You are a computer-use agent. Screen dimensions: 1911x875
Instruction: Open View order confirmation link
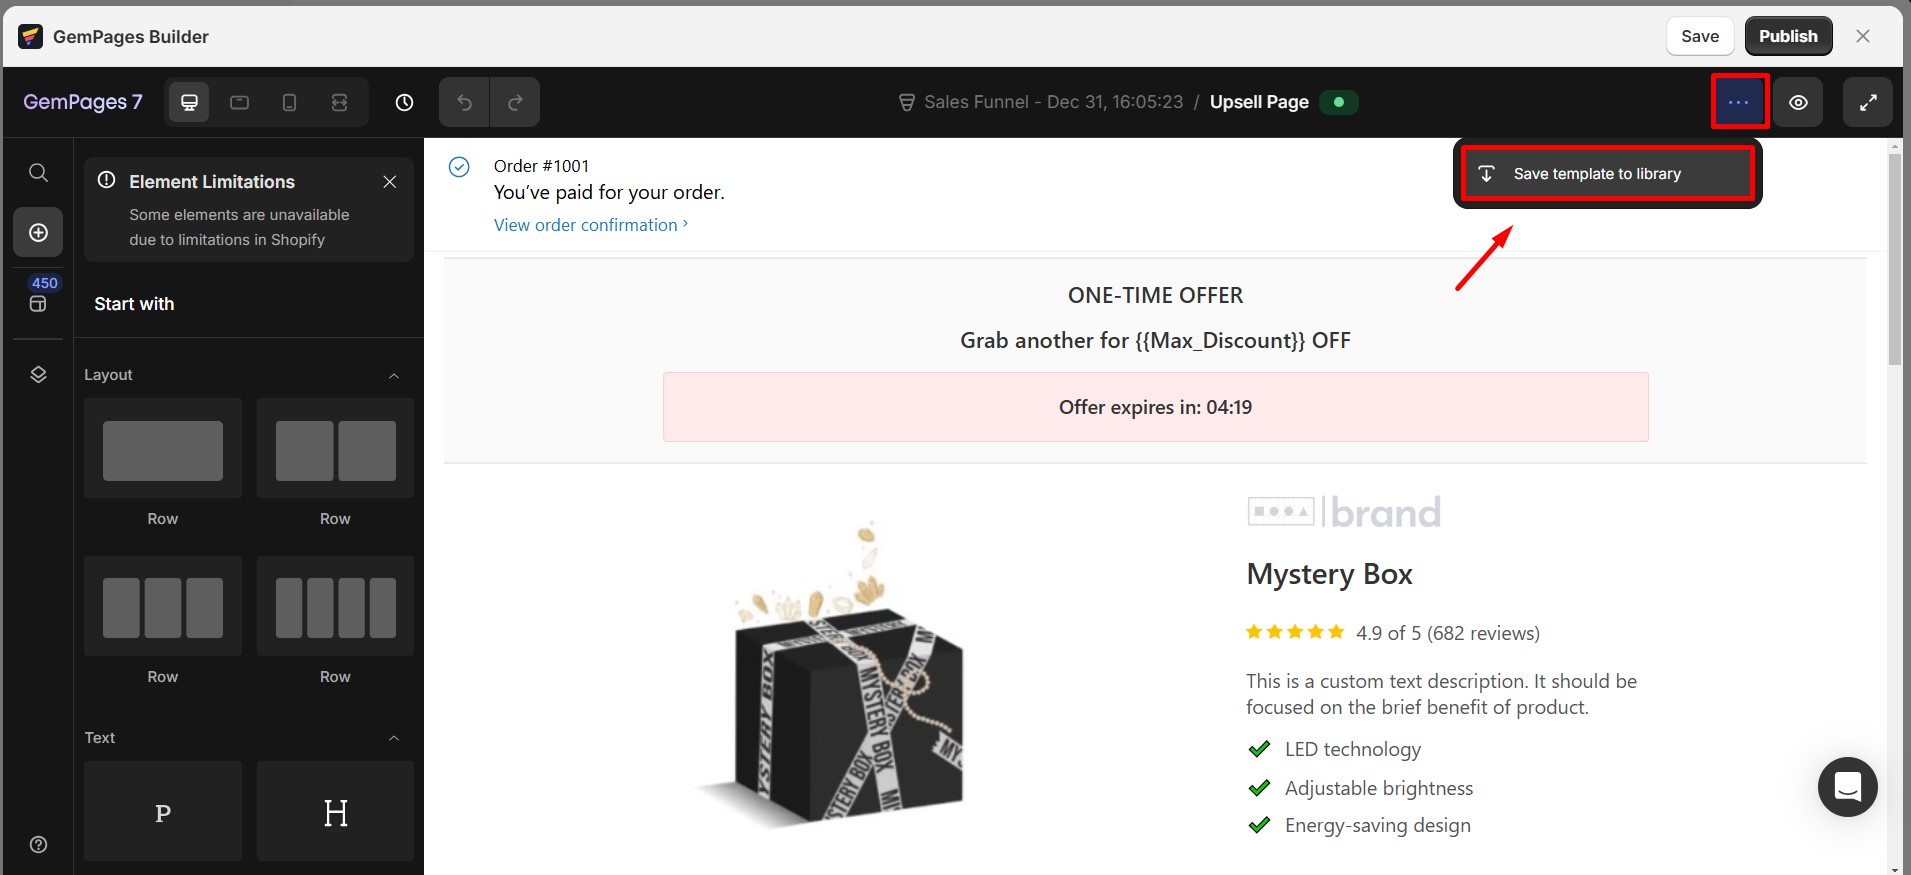click(x=585, y=224)
